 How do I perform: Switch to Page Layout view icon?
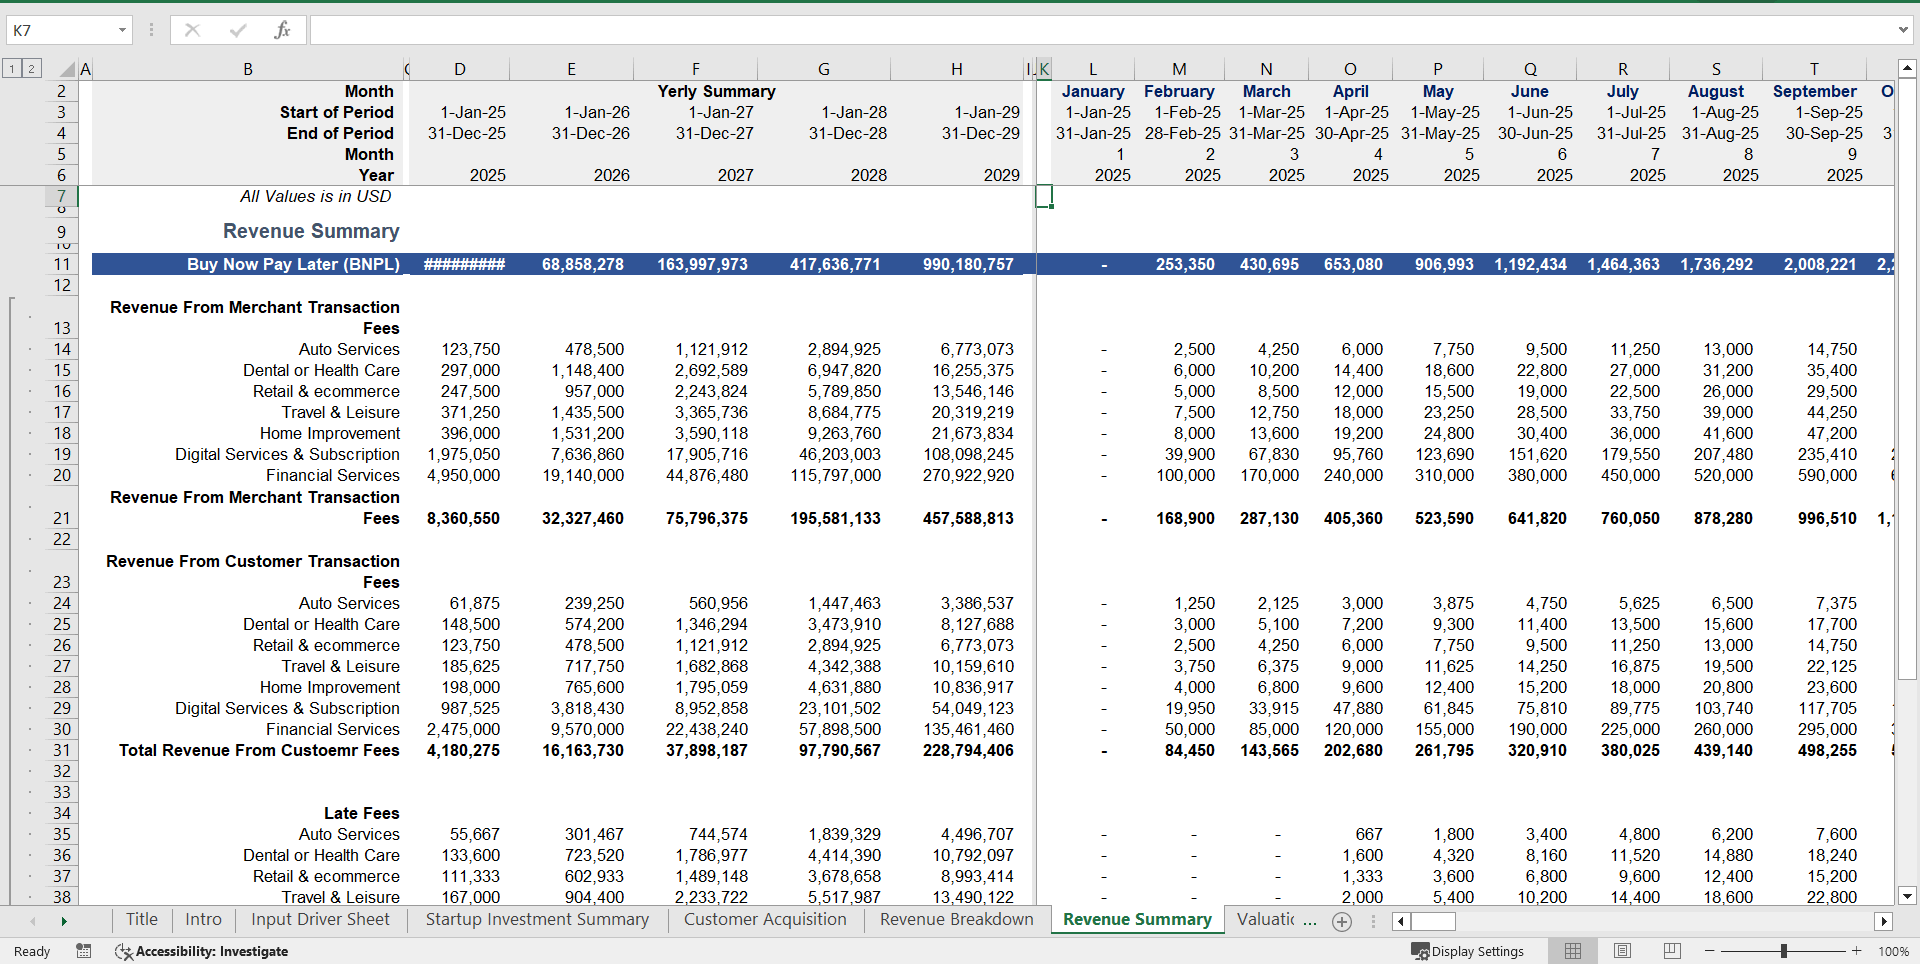(x=1622, y=951)
